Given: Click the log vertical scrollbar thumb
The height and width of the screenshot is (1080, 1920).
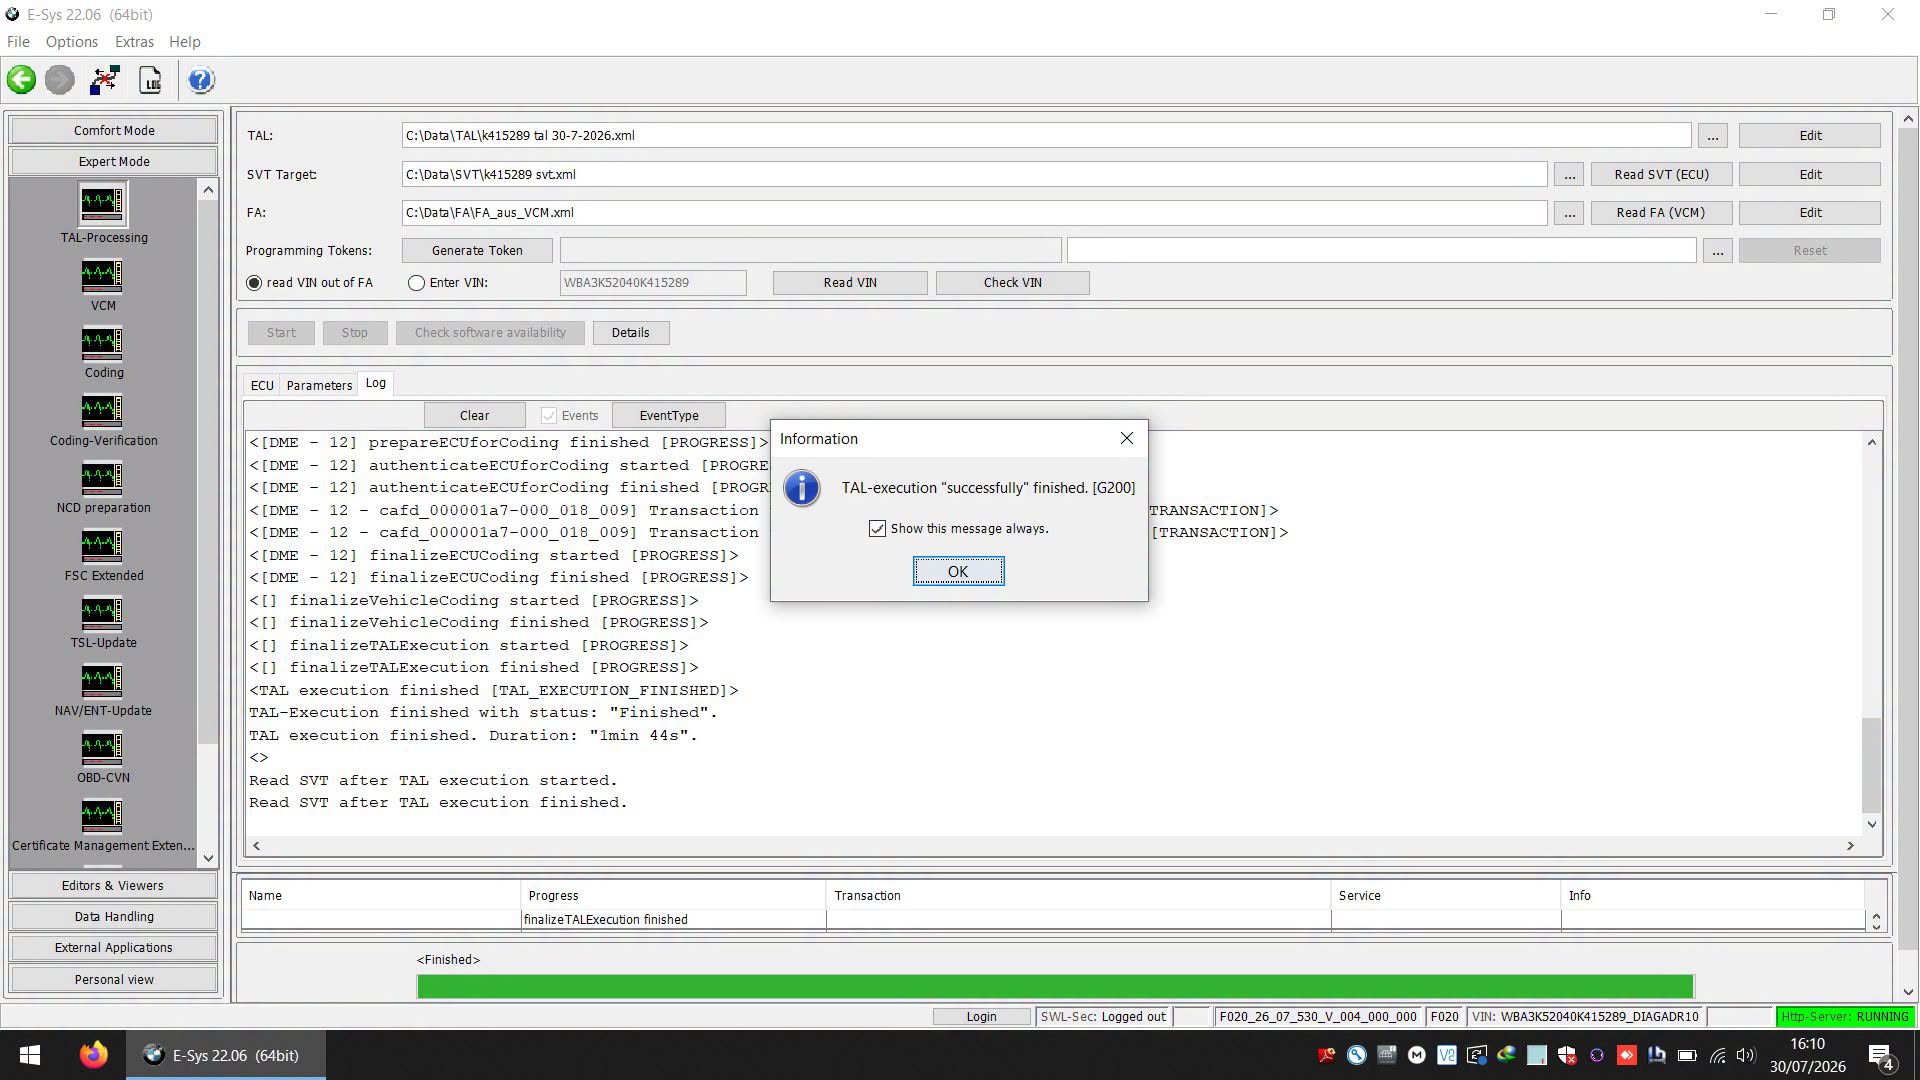Looking at the screenshot, I should [x=1871, y=765].
